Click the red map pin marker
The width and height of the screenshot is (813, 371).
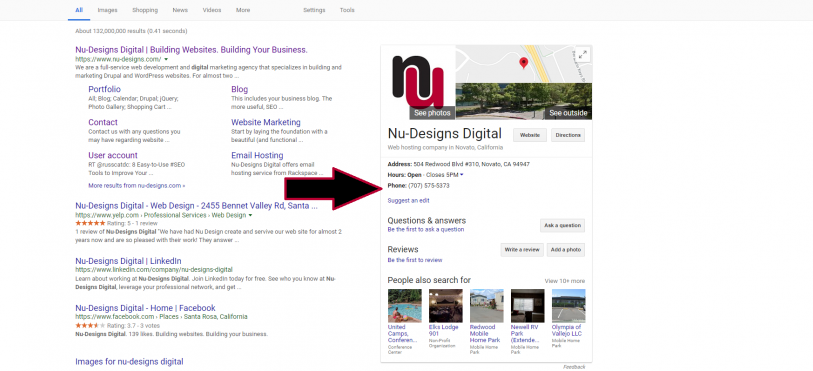pyautogui.click(x=524, y=63)
